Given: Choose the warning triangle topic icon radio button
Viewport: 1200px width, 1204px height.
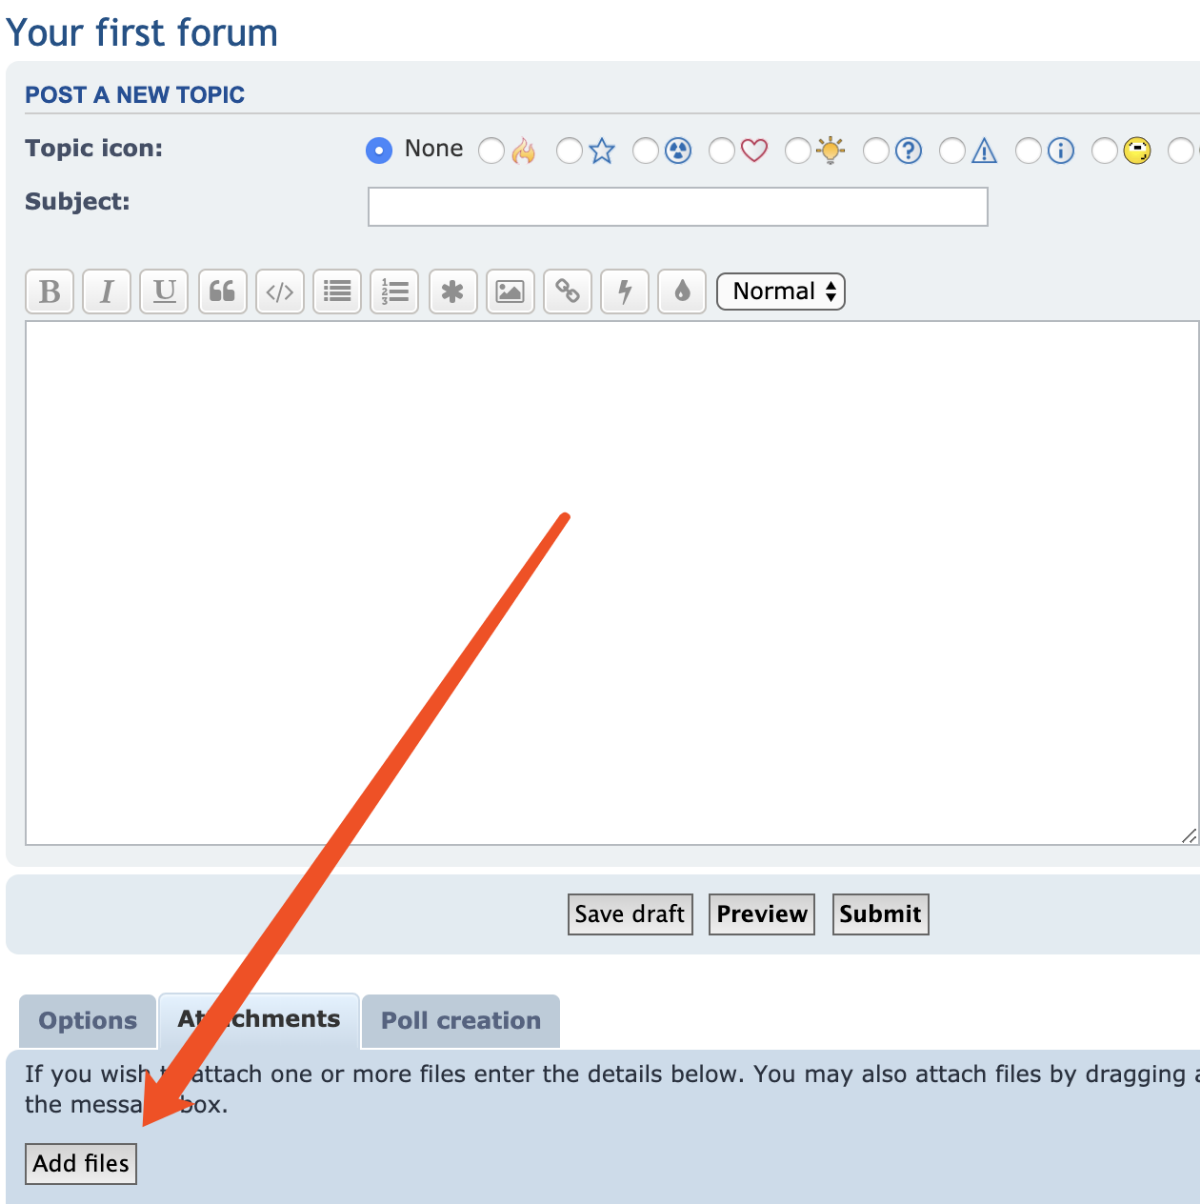Looking at the screenshot, I should pos(952,151).
